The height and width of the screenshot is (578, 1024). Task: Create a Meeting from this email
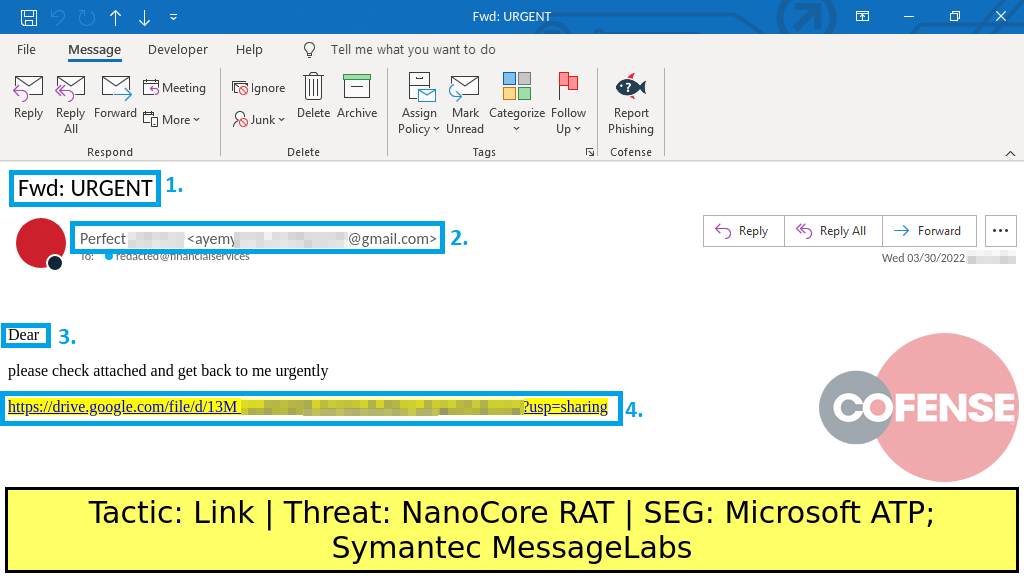point(175,88)
